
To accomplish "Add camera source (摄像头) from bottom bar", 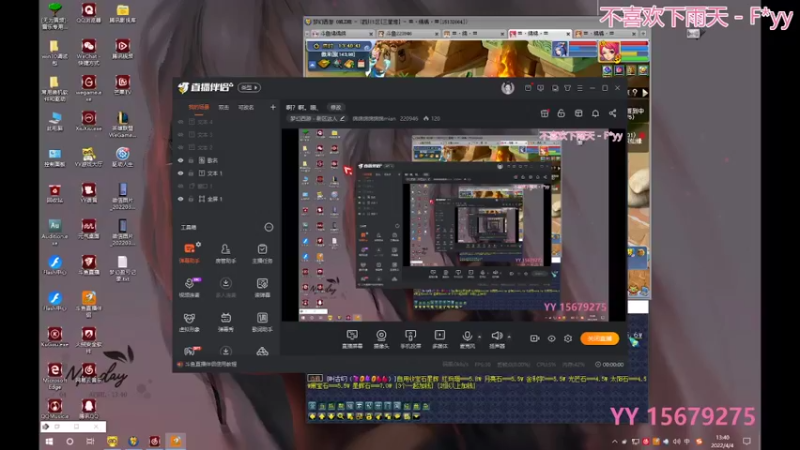I will click(381, 339).
